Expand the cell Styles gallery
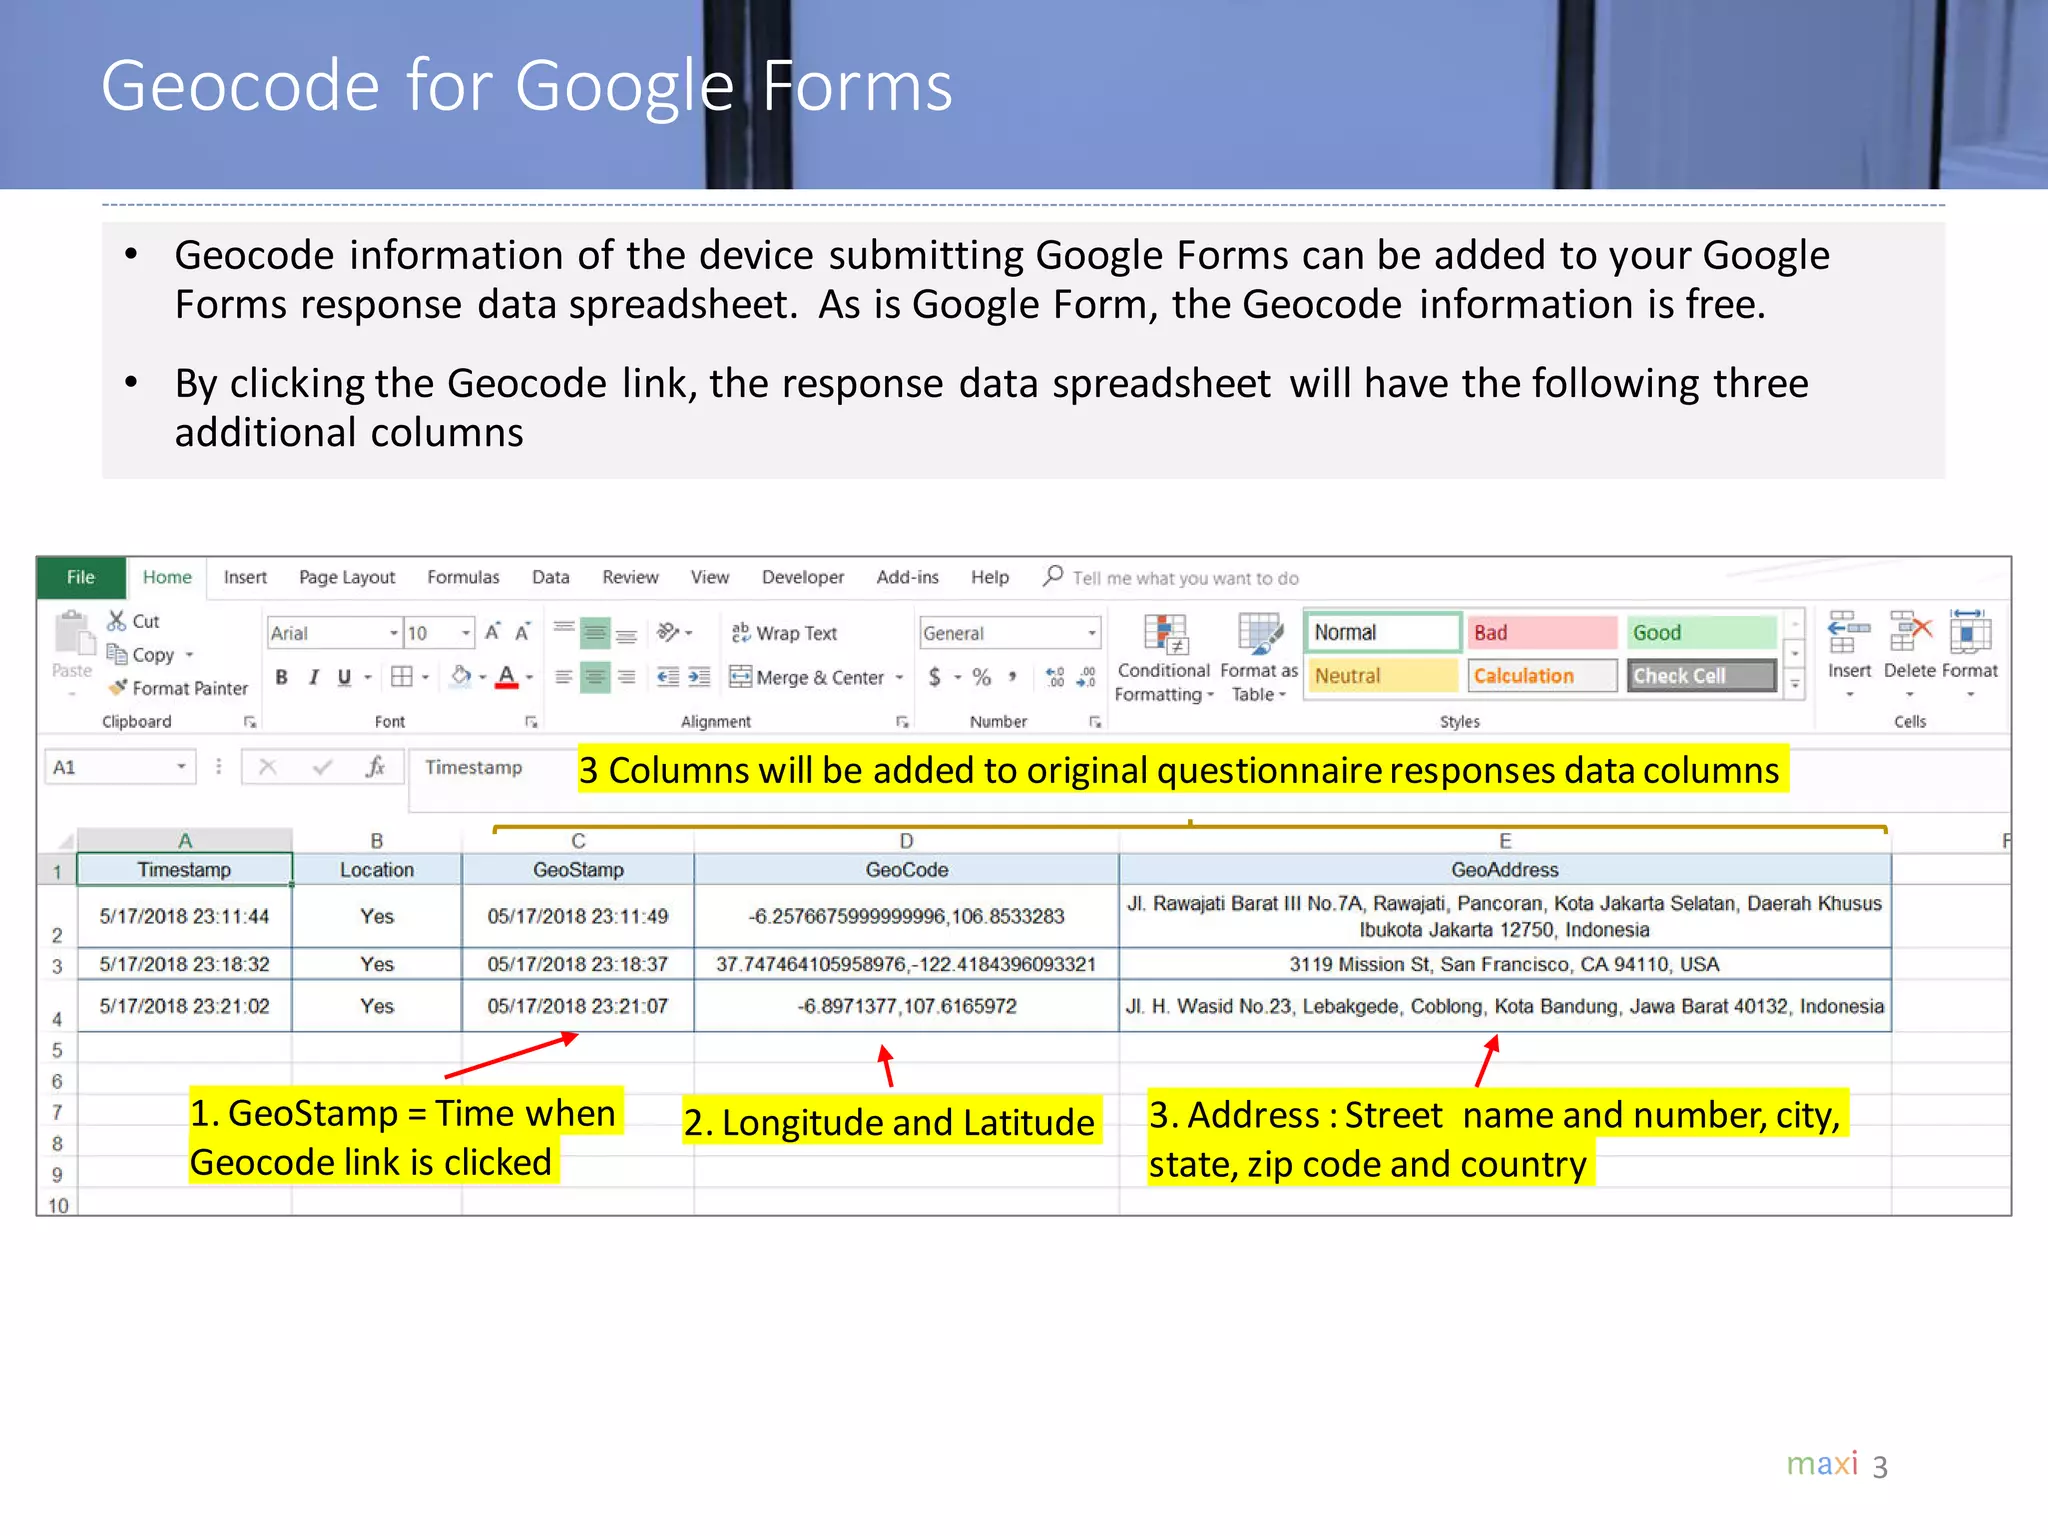The image size is (2048, 1536). 1795,685
